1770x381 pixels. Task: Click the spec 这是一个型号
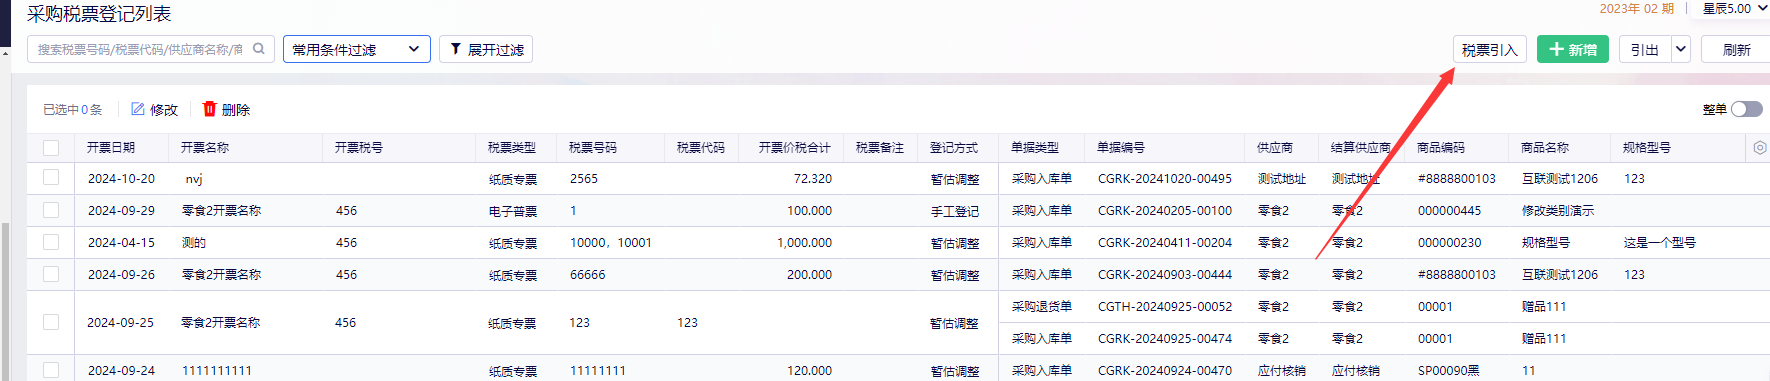click(1660, 242)
